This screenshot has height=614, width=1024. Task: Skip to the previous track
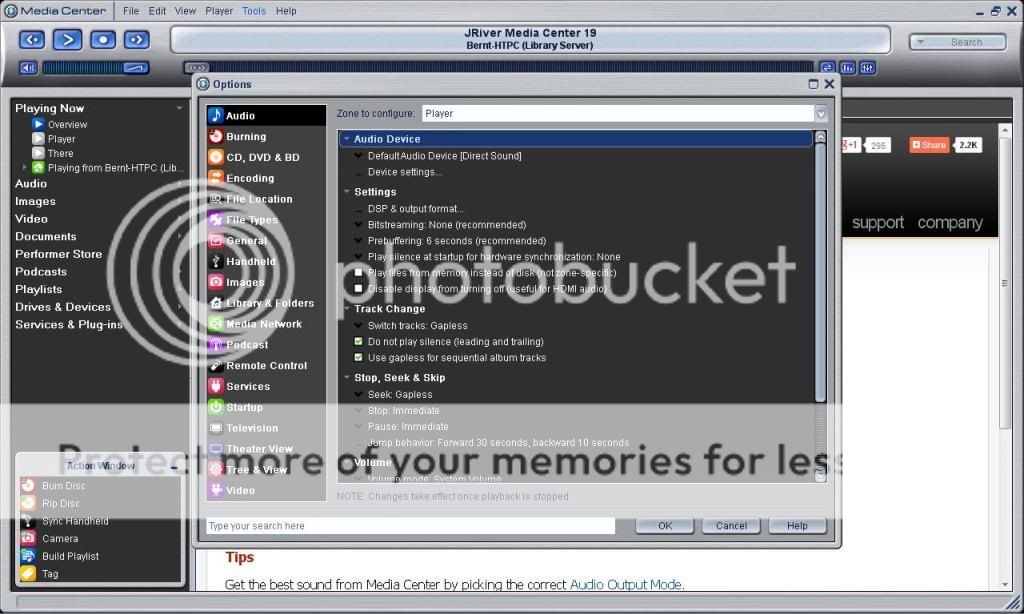pyautogui.click(x=32, y=40)
